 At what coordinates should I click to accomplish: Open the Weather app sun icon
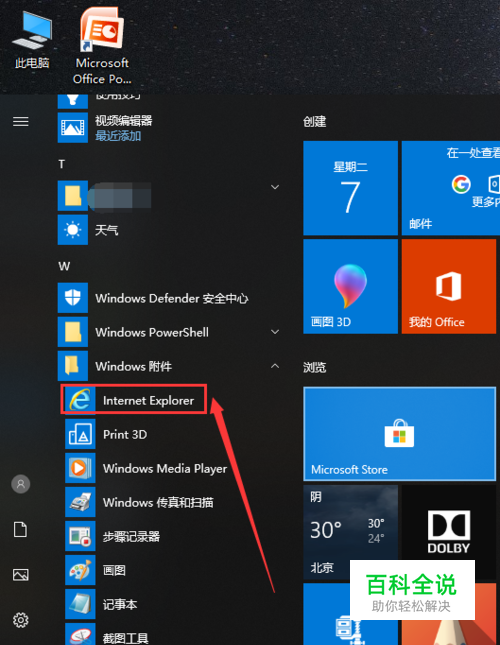[73, 230]
